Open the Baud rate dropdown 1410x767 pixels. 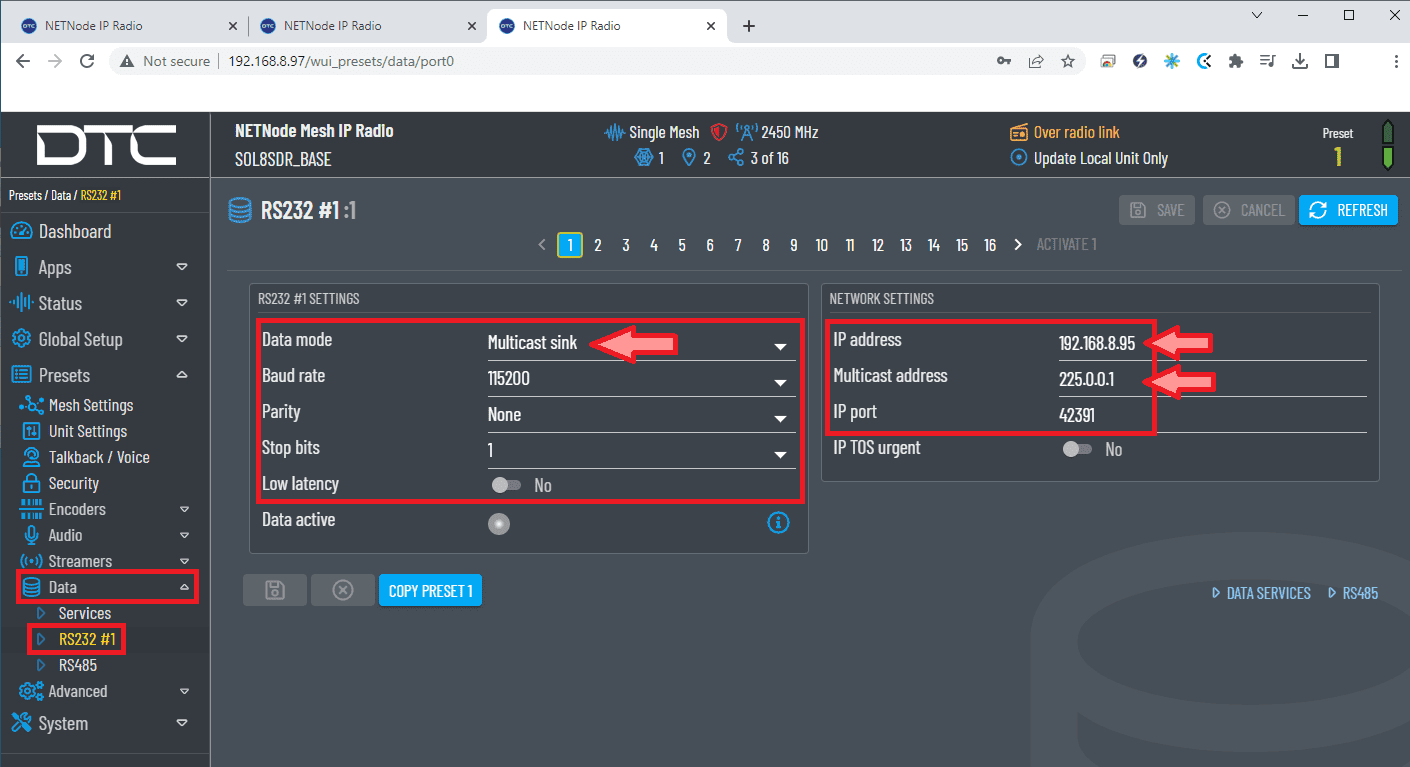640,379
